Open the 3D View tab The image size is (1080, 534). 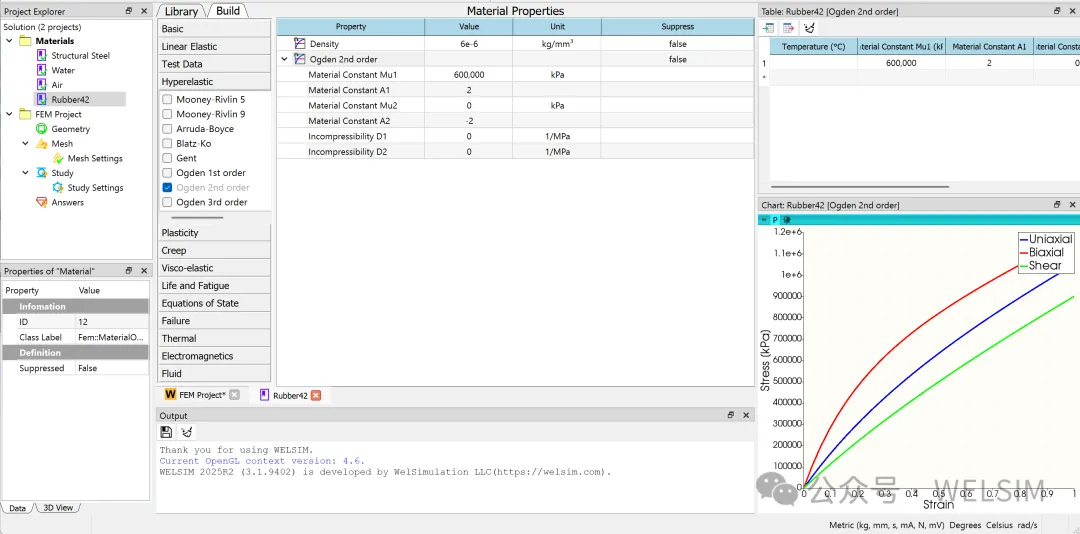58,508
